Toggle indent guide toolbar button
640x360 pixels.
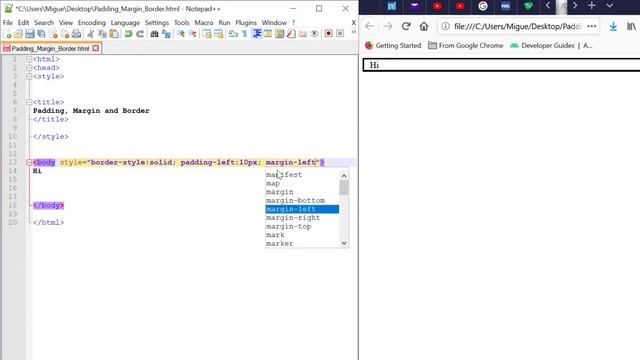pyautogui.click(x=257, y=34)
